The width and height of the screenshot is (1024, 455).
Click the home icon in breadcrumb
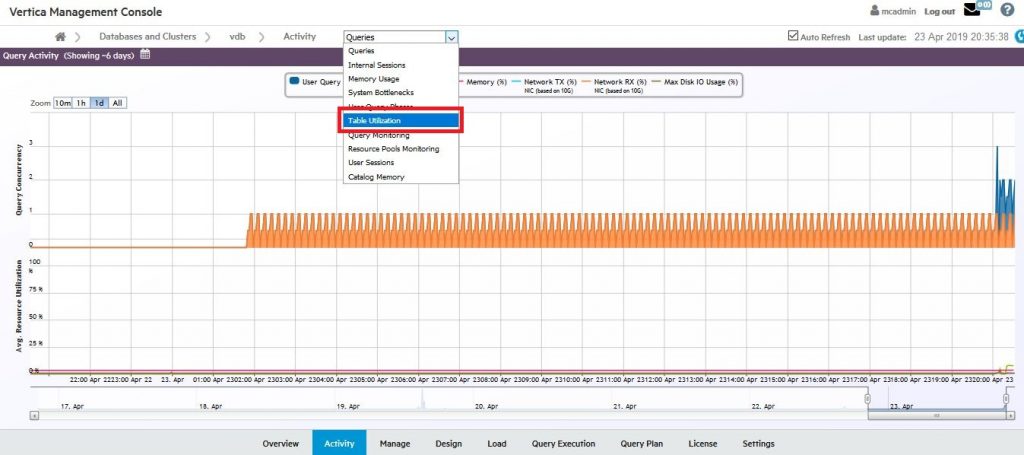pos(60,37)
